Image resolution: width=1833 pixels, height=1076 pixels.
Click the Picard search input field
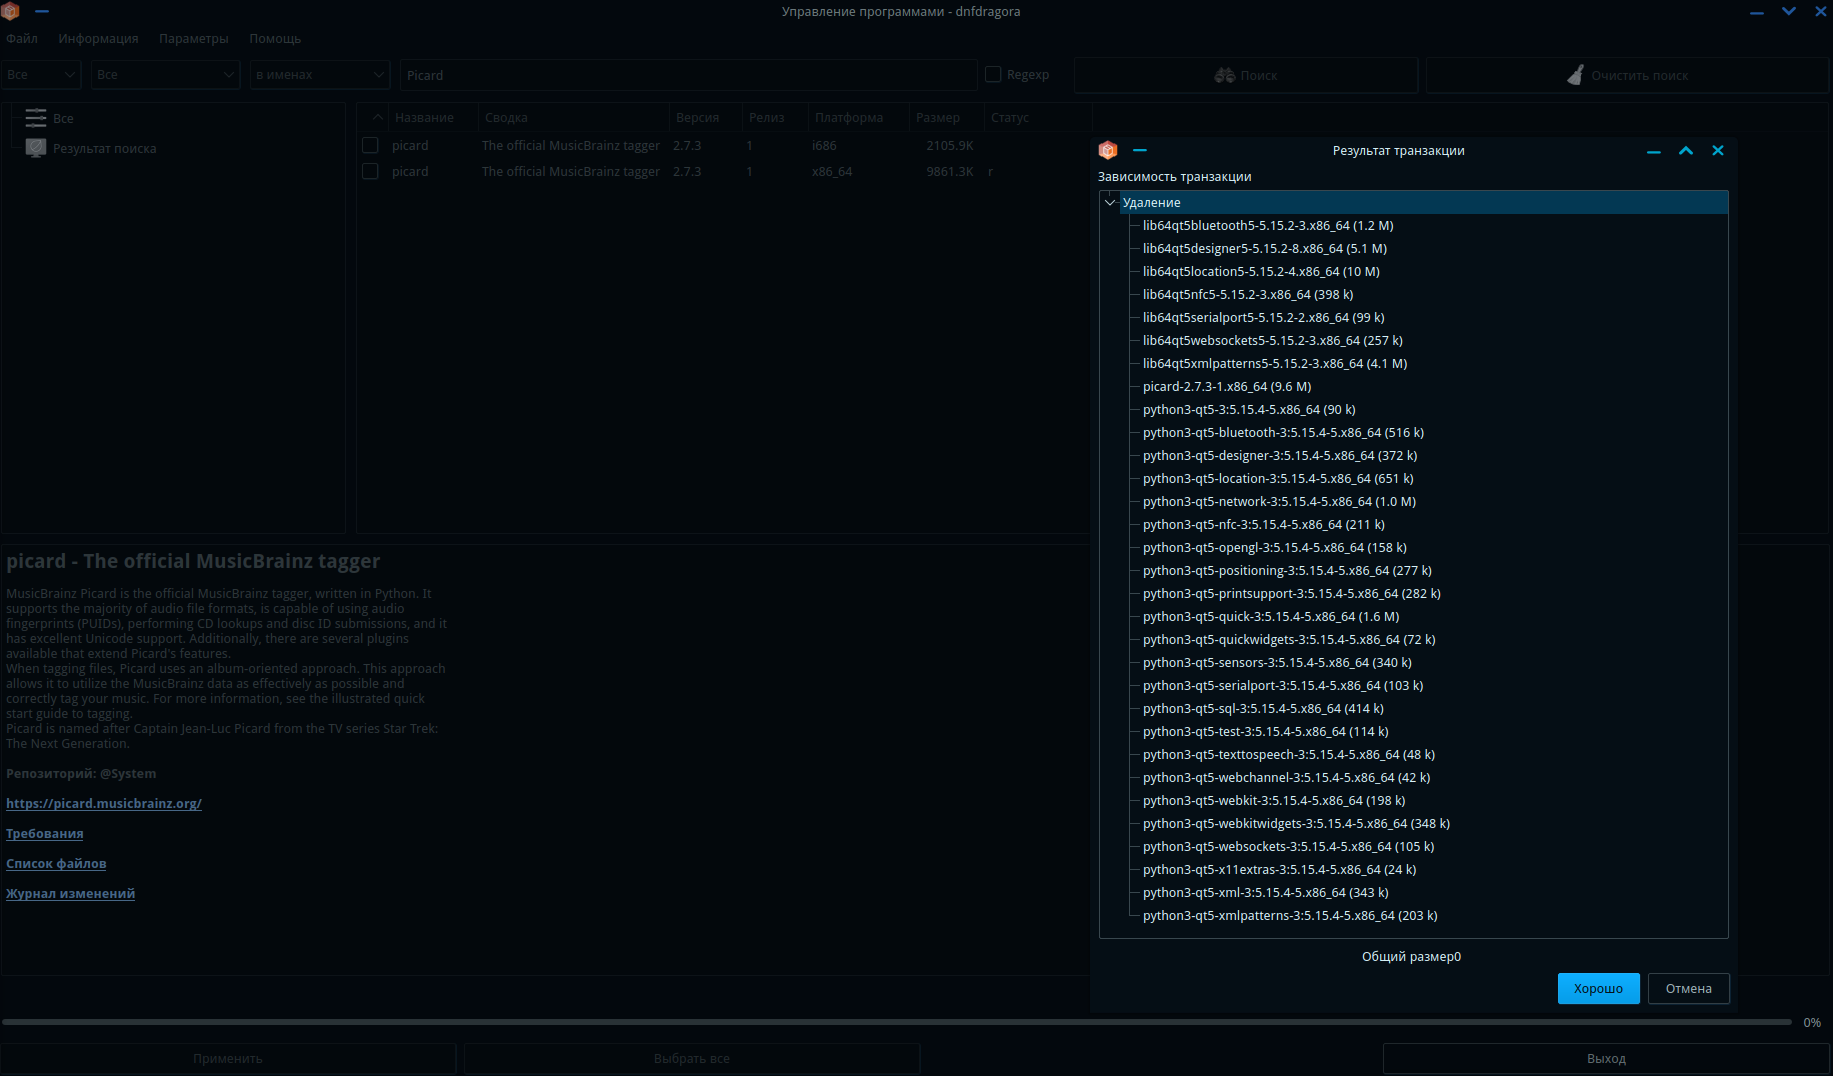click(x=689, y=75)
